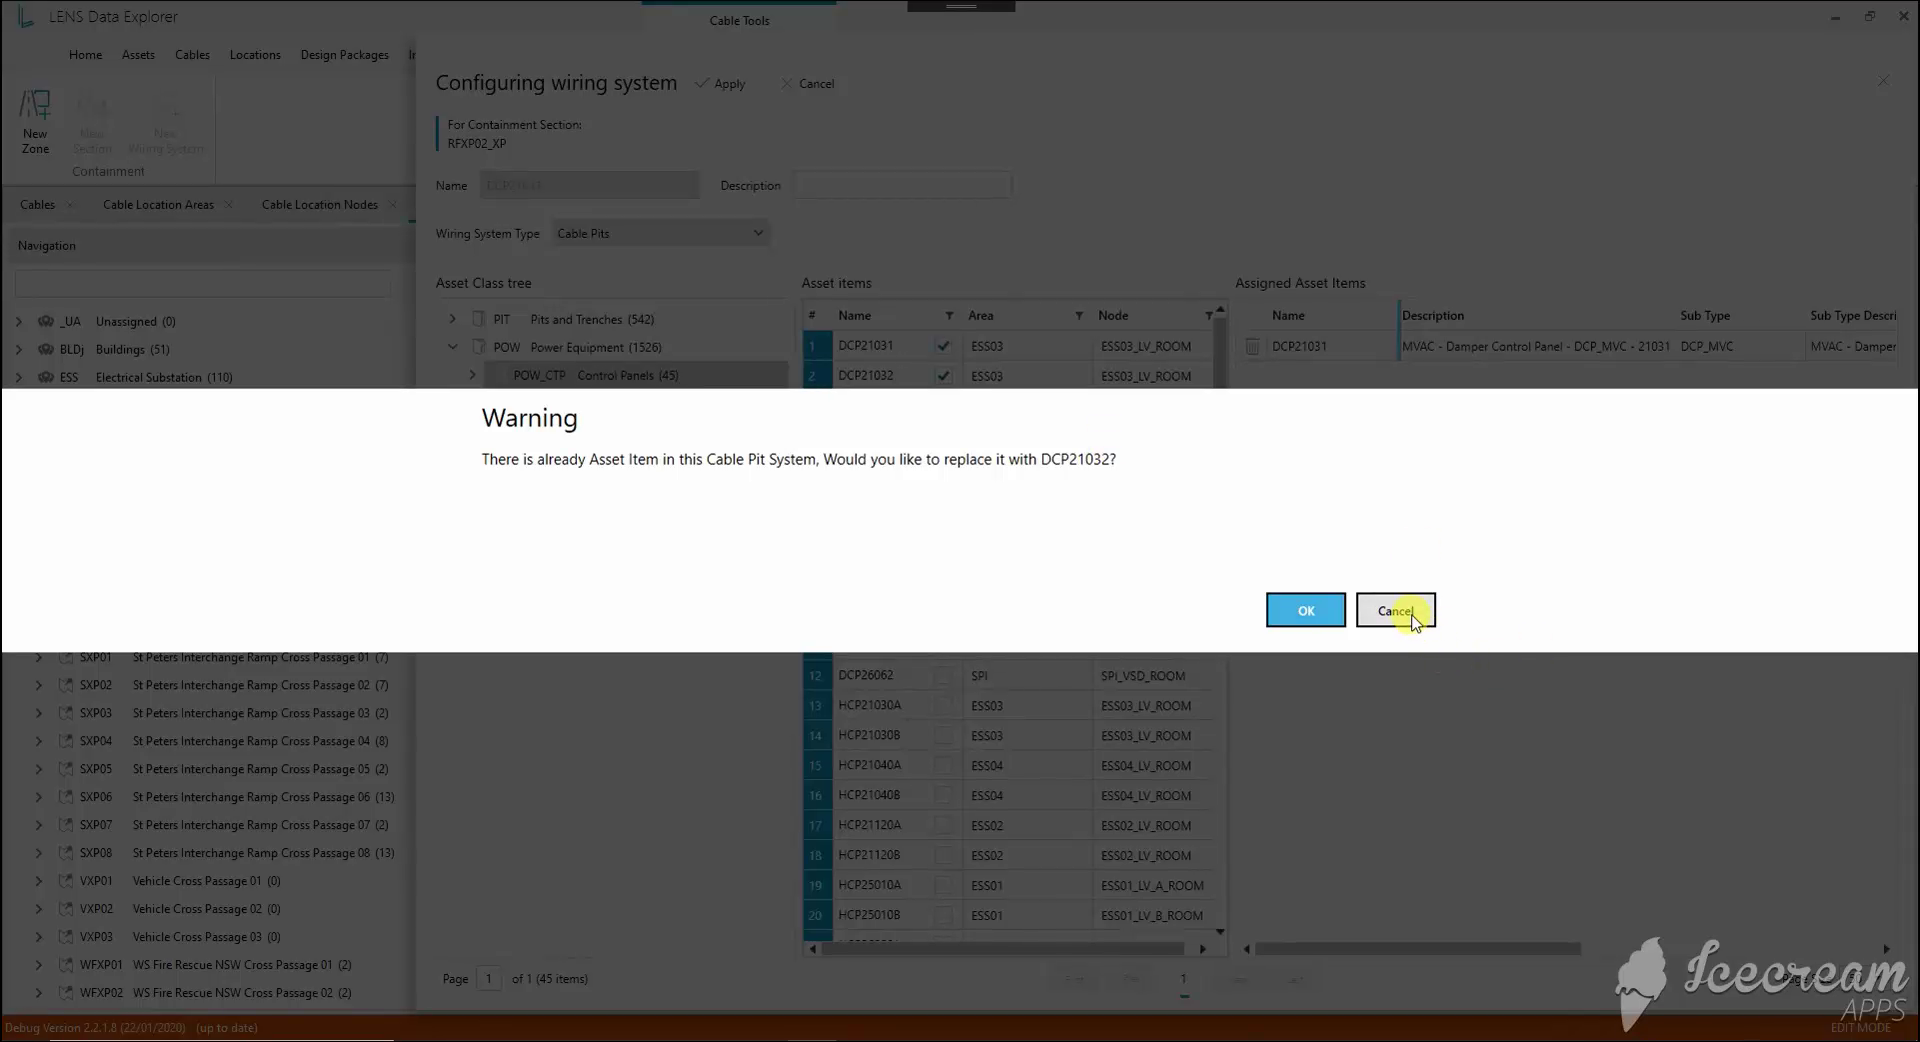Click the SXP03 cross passage icon

point(66,713)
